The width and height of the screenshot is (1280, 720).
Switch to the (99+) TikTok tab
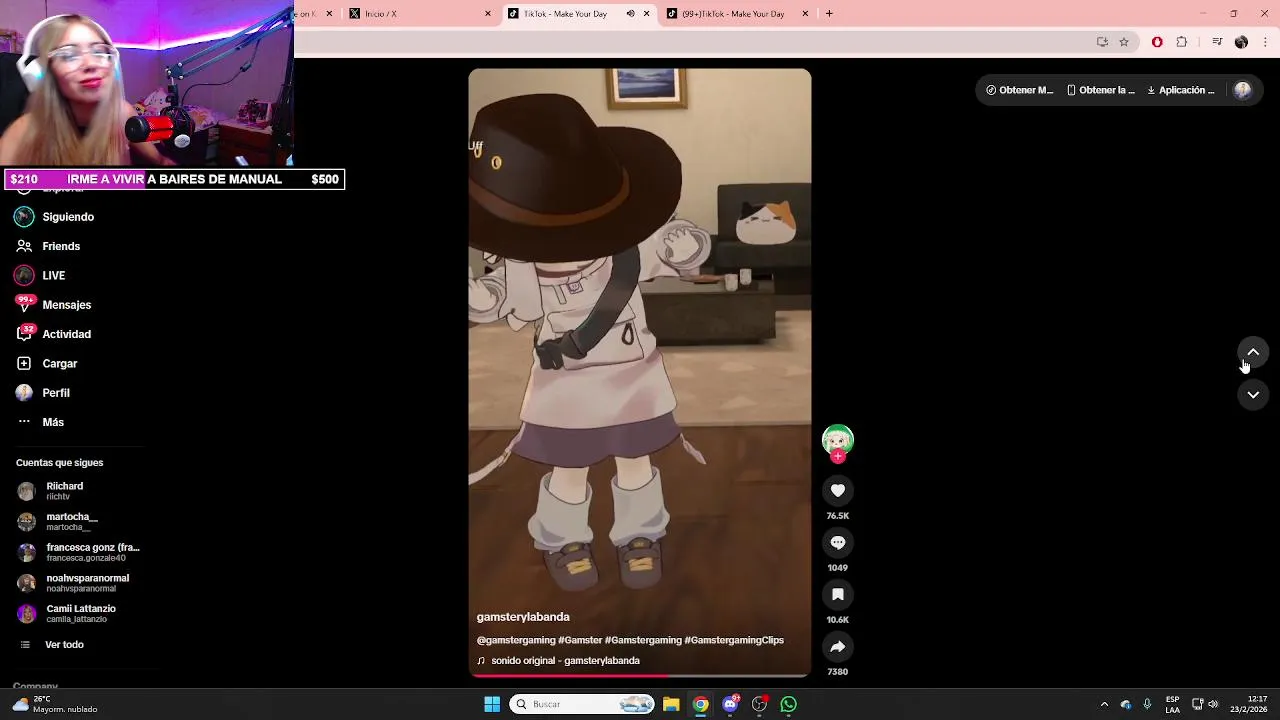coord(738,14)
